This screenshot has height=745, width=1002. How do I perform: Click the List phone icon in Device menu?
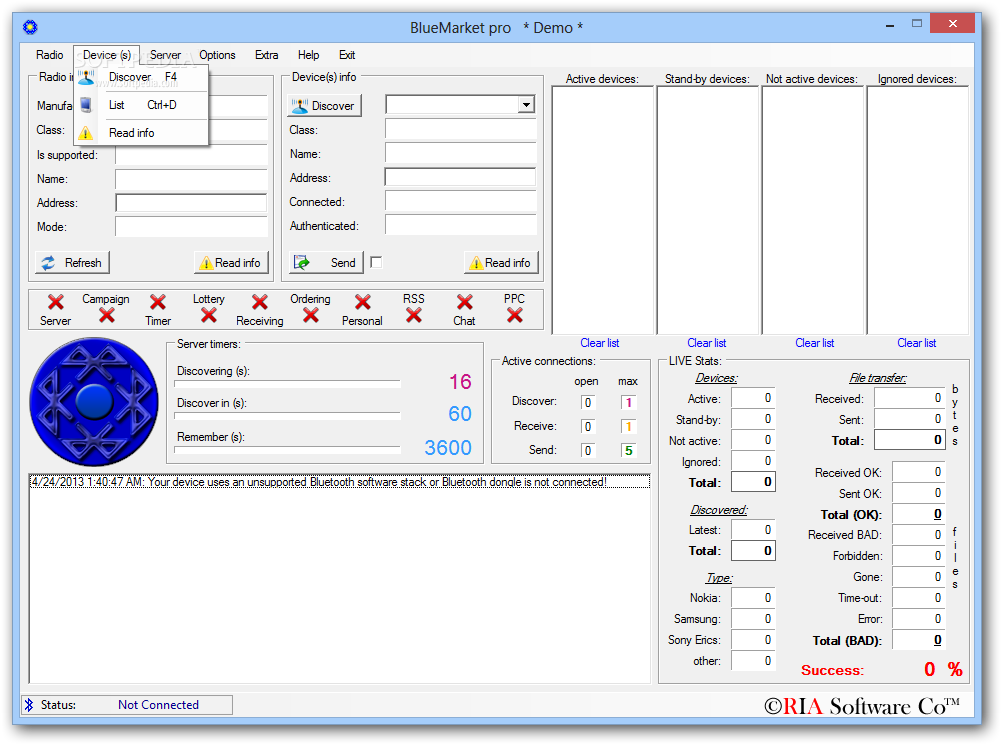[x=86, y=105]
